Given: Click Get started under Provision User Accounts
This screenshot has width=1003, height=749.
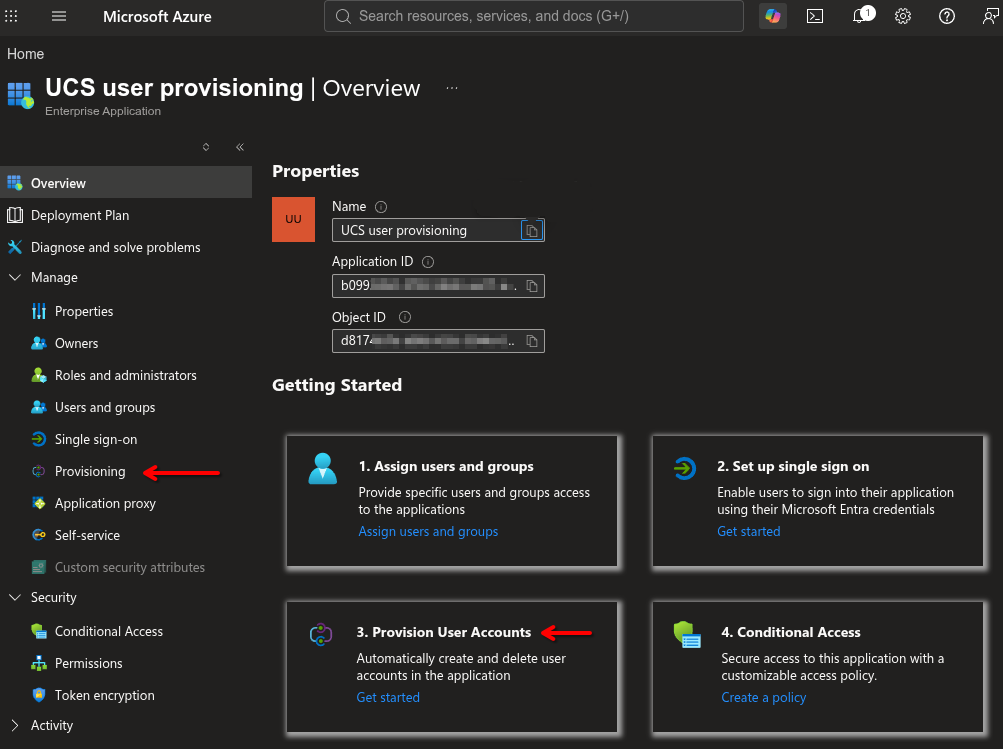Looking at the screenshot, I should click(388, 697).
